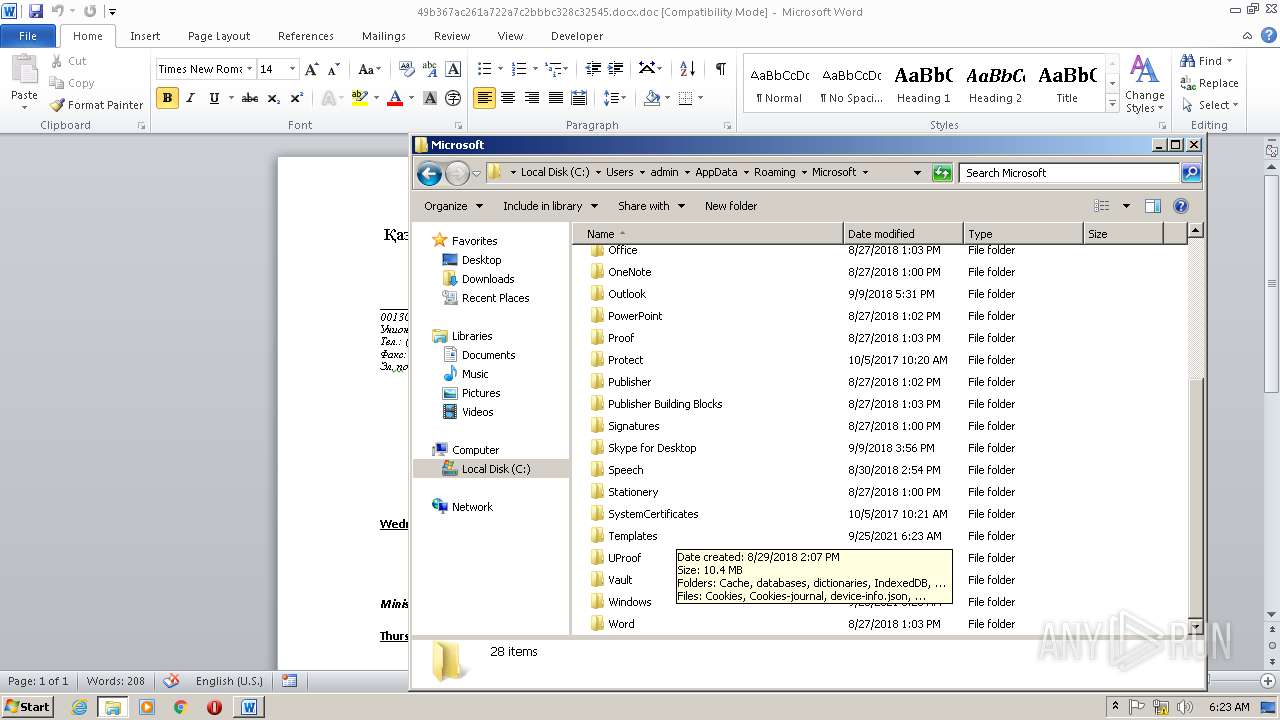Toggle Center alignment
This screenshot has width=1280, height=720.
click(x=508, y=98)
